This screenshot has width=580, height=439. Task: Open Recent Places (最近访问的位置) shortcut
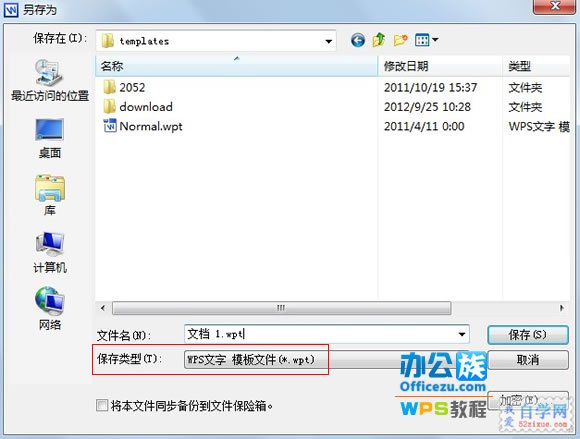[50, 80]
